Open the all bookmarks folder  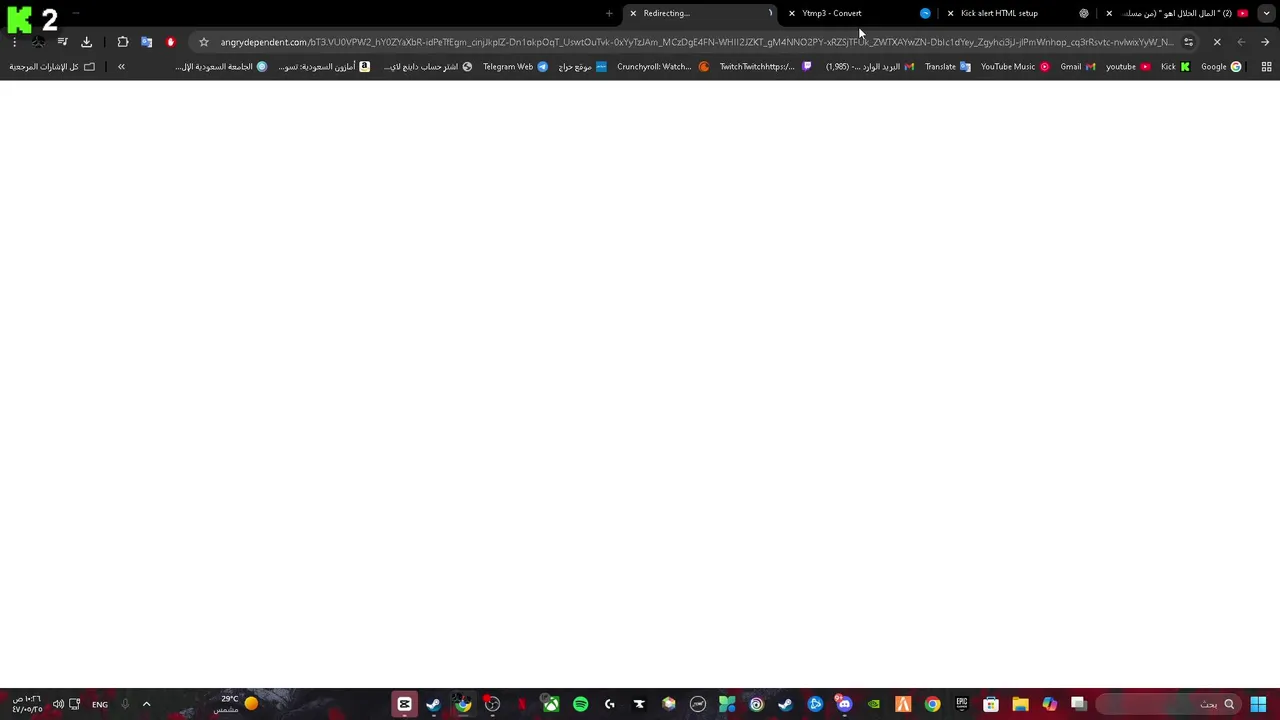point(52,67)
